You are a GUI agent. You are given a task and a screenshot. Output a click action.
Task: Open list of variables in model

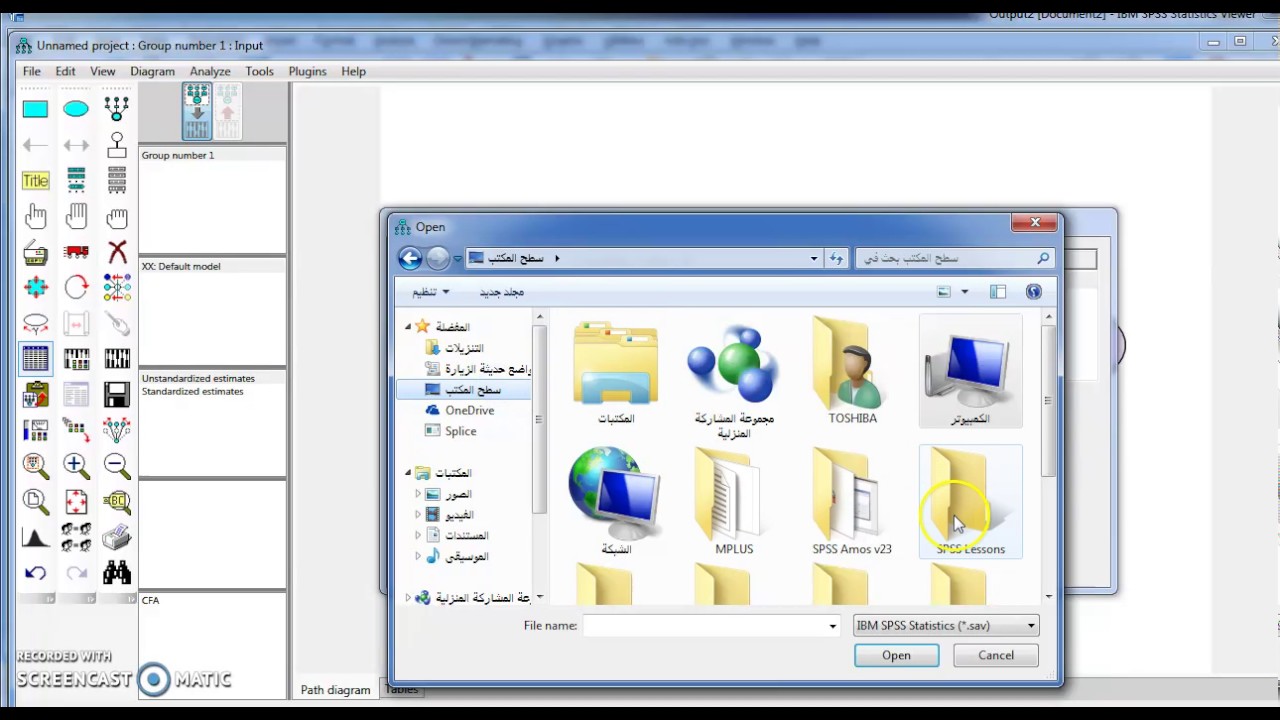[x=76, y=181]
